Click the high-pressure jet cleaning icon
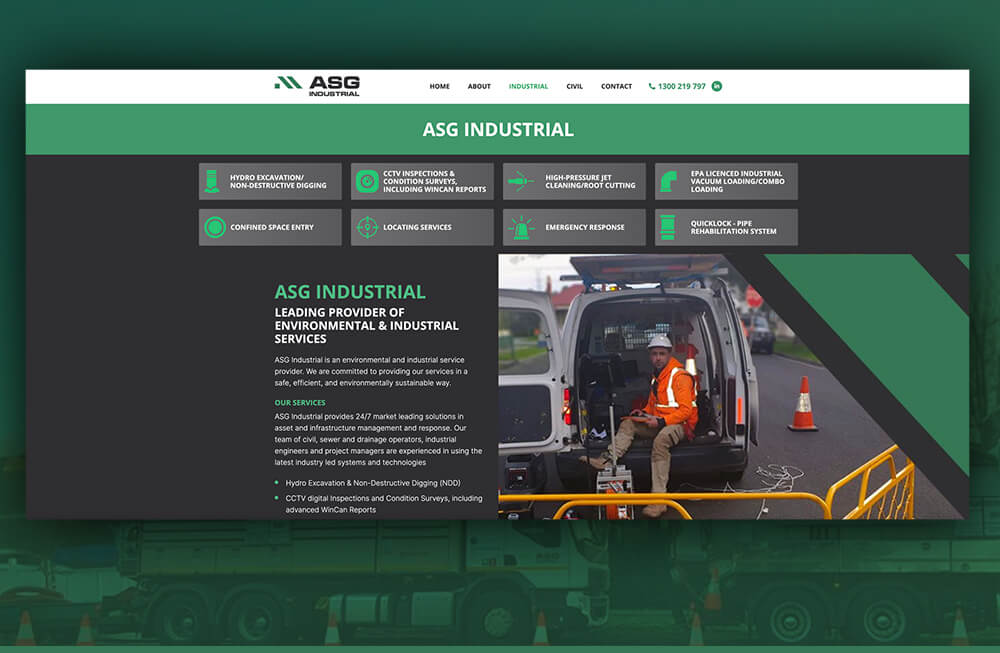 (x=519, y=182)
